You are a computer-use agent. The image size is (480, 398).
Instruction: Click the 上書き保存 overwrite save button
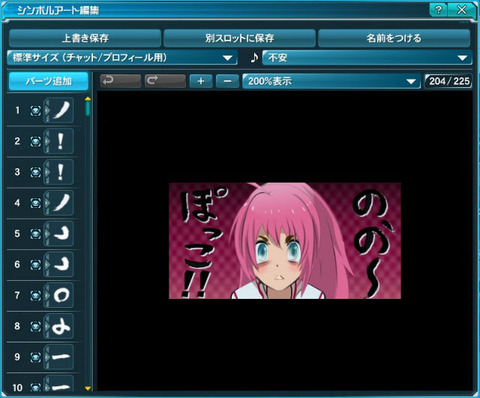pos(85,38)
